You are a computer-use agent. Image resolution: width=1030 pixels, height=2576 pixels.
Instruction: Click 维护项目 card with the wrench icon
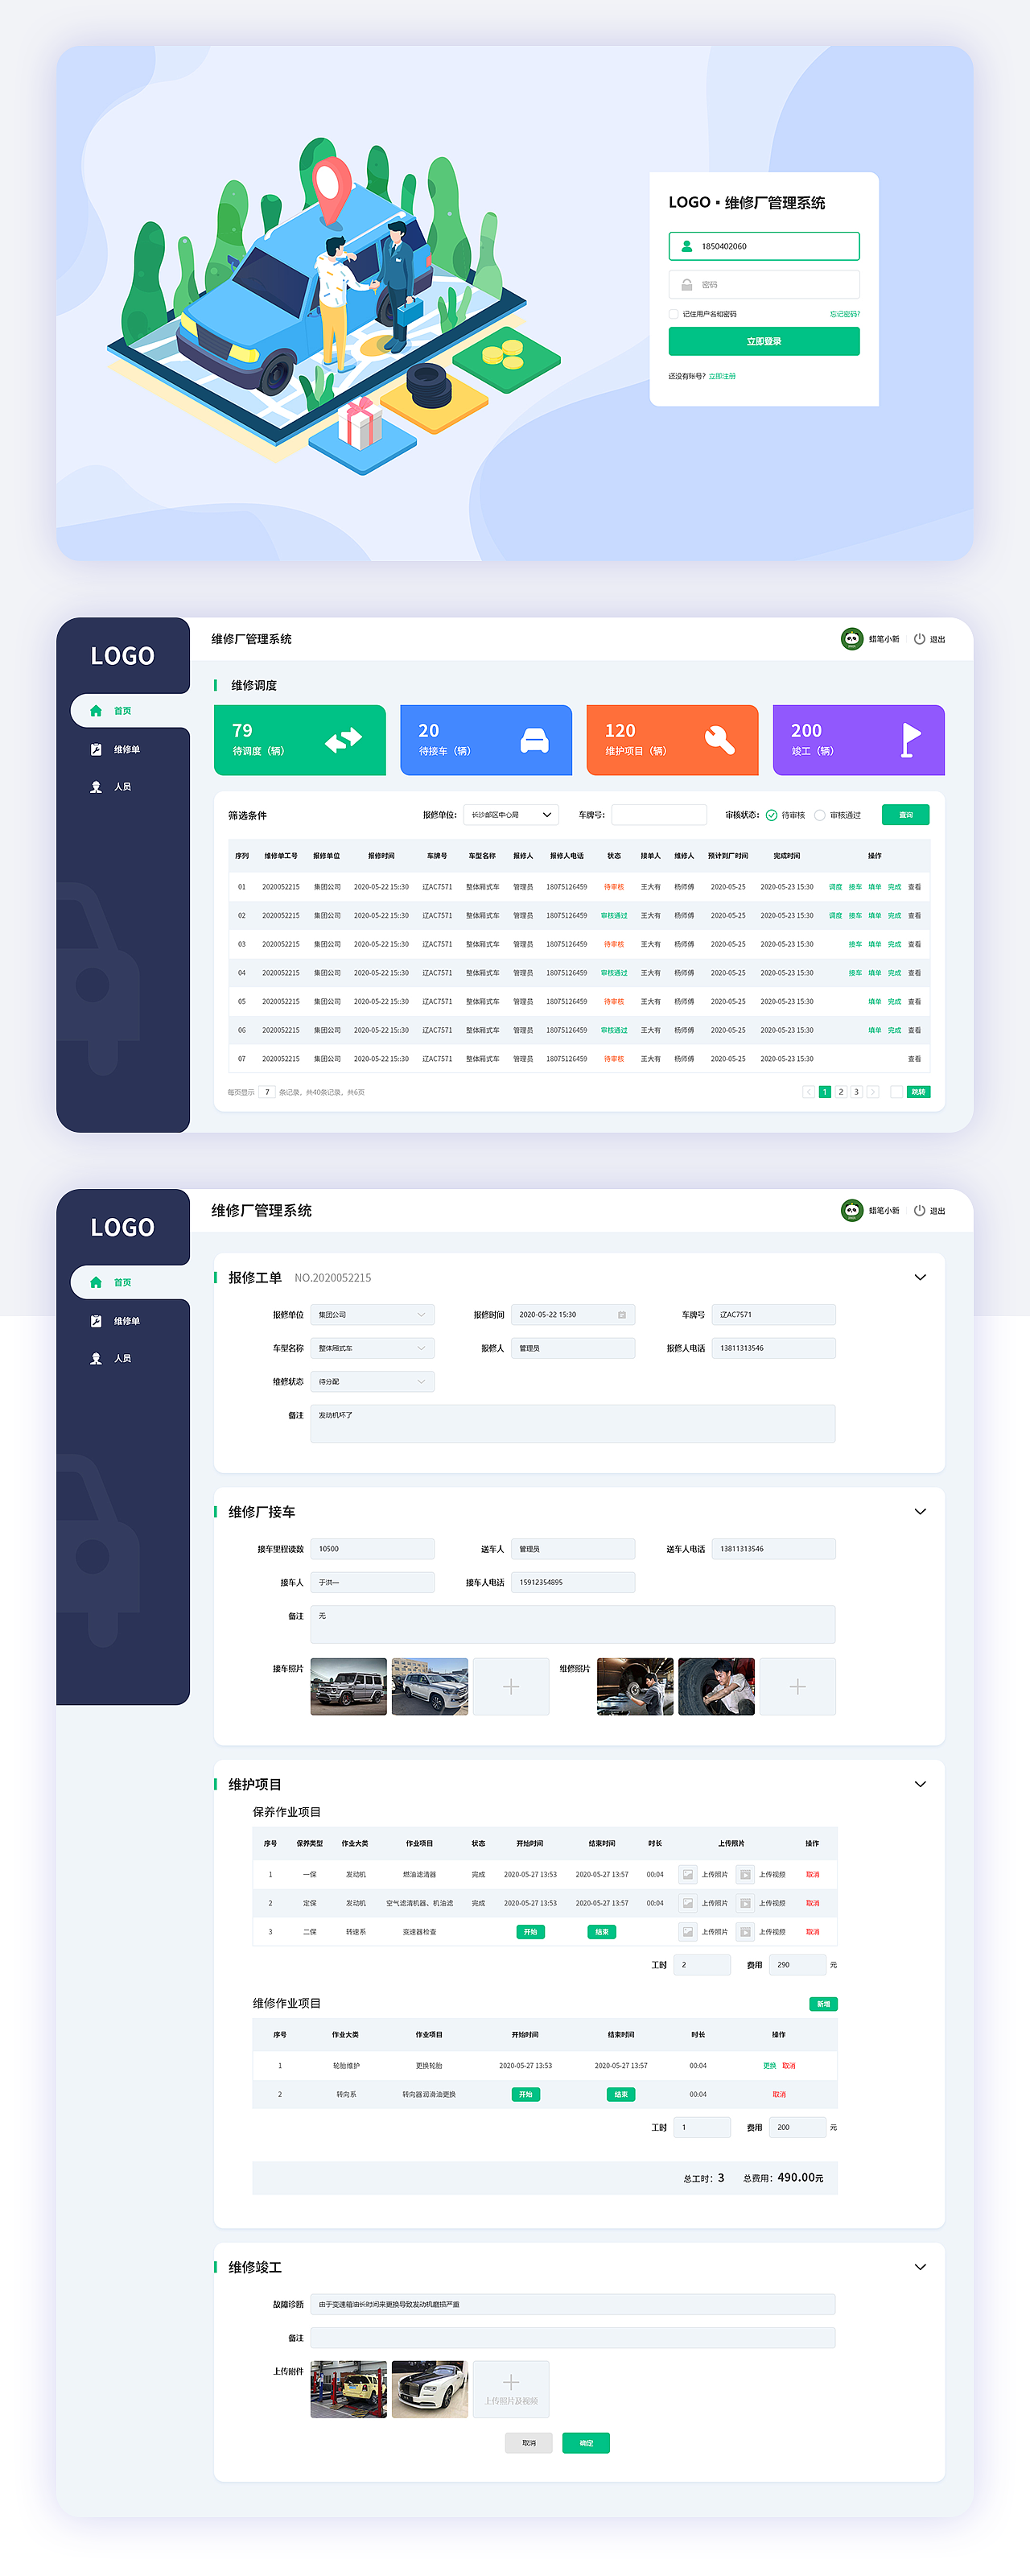672,740
